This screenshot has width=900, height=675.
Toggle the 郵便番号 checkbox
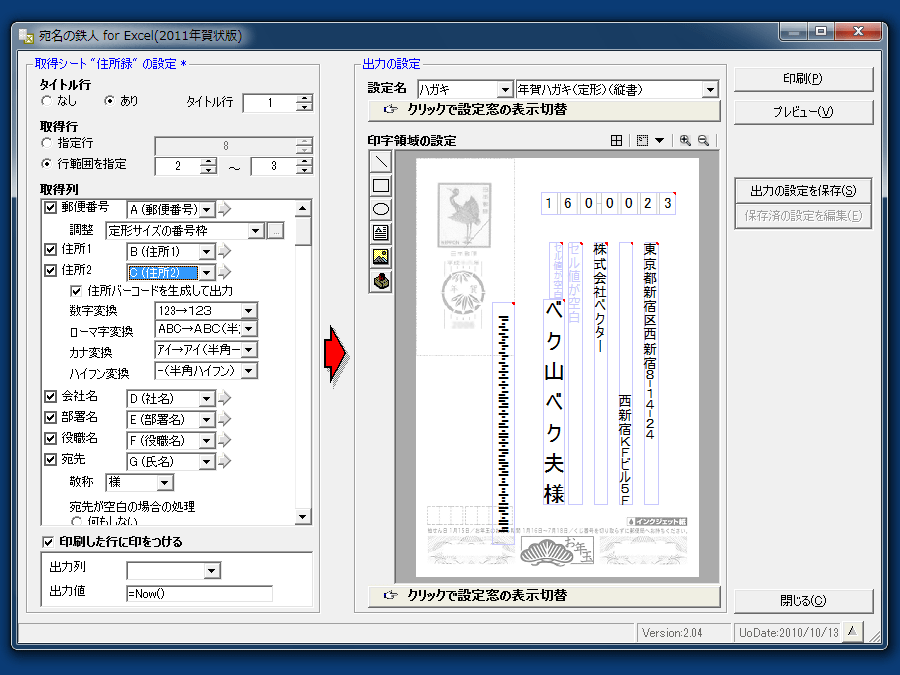click(51, 207)
